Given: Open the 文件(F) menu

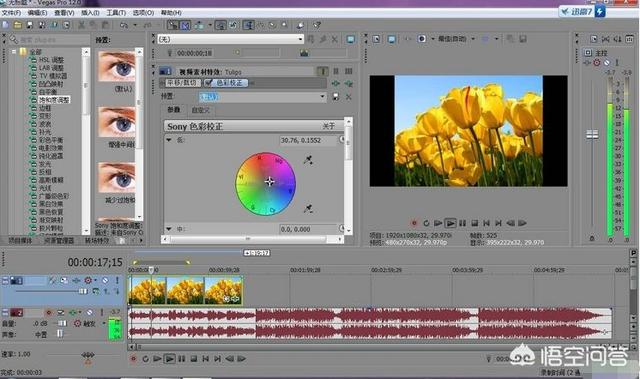Looking at the screenshot, I should 11,13.
